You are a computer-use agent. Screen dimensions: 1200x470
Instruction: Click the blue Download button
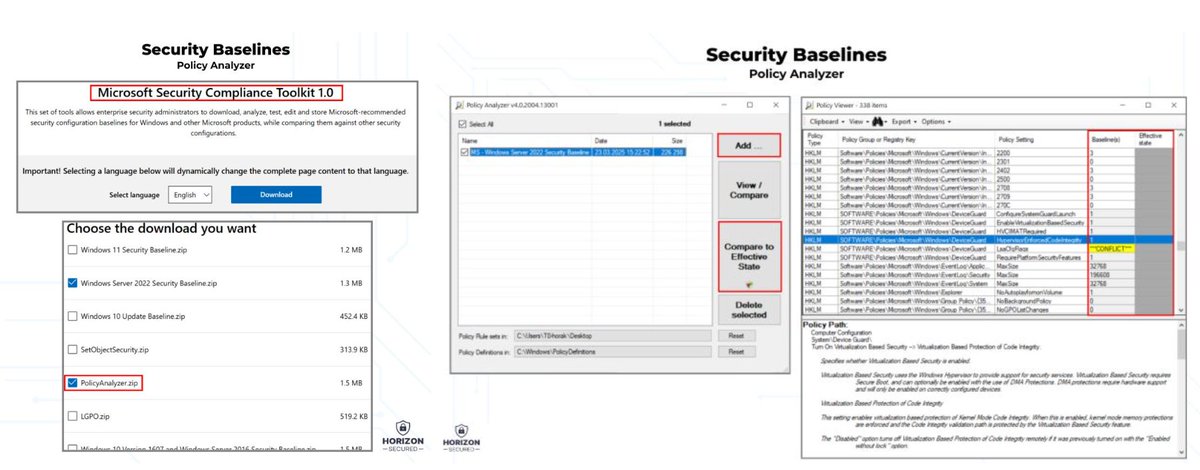point(276,195)
